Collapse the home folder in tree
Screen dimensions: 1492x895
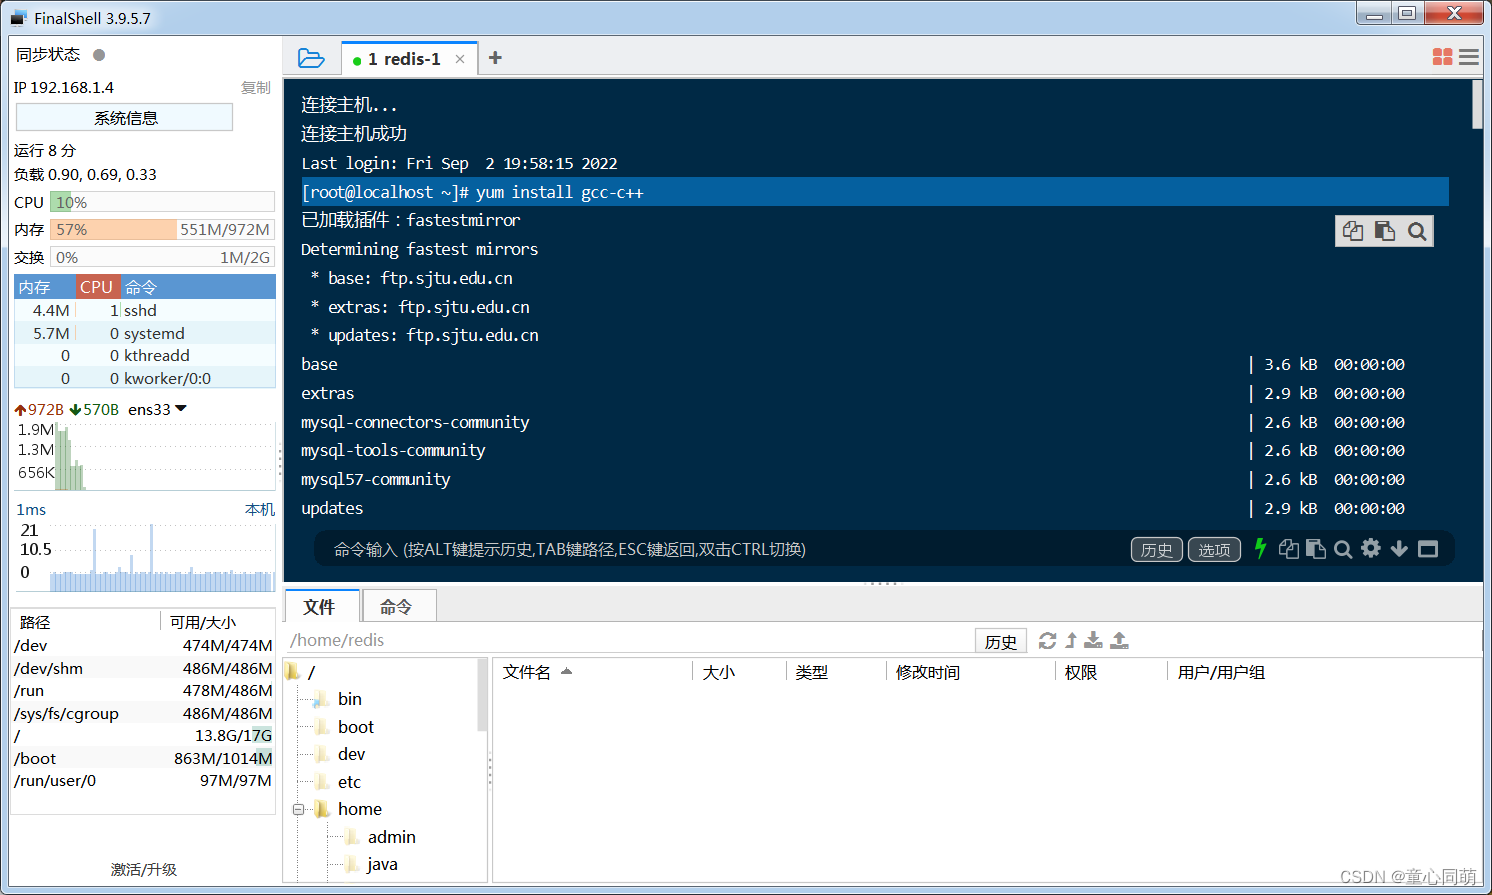pyautogui.click(x=298, y=809)
